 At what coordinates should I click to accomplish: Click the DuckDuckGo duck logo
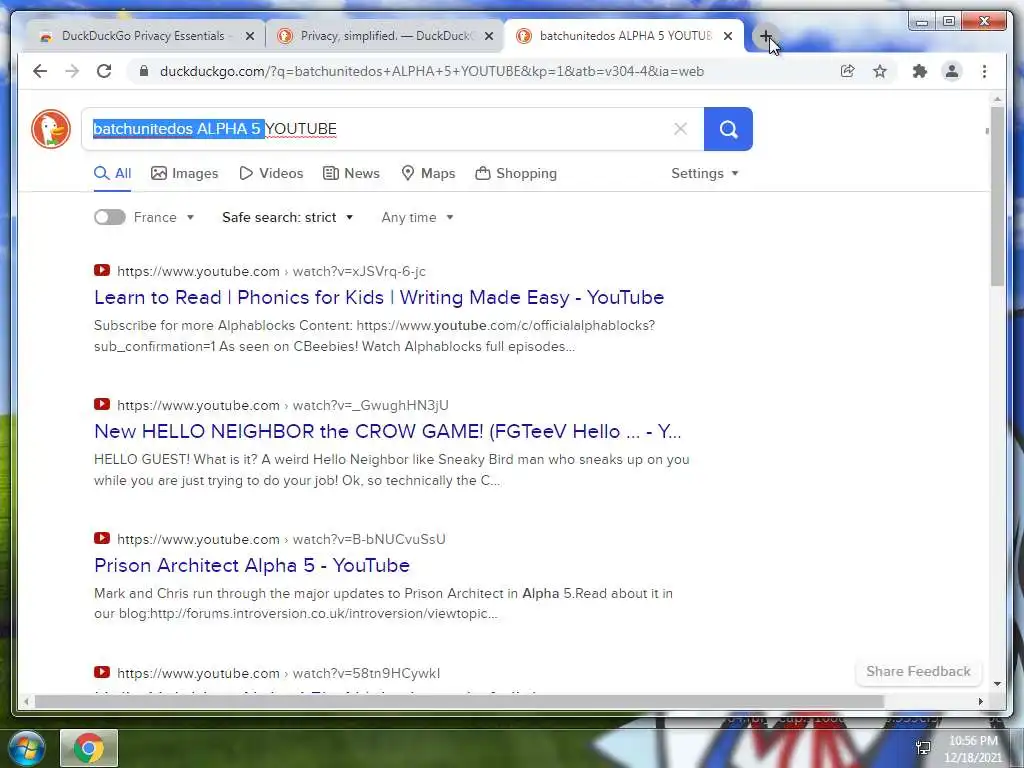click(51, 129)
